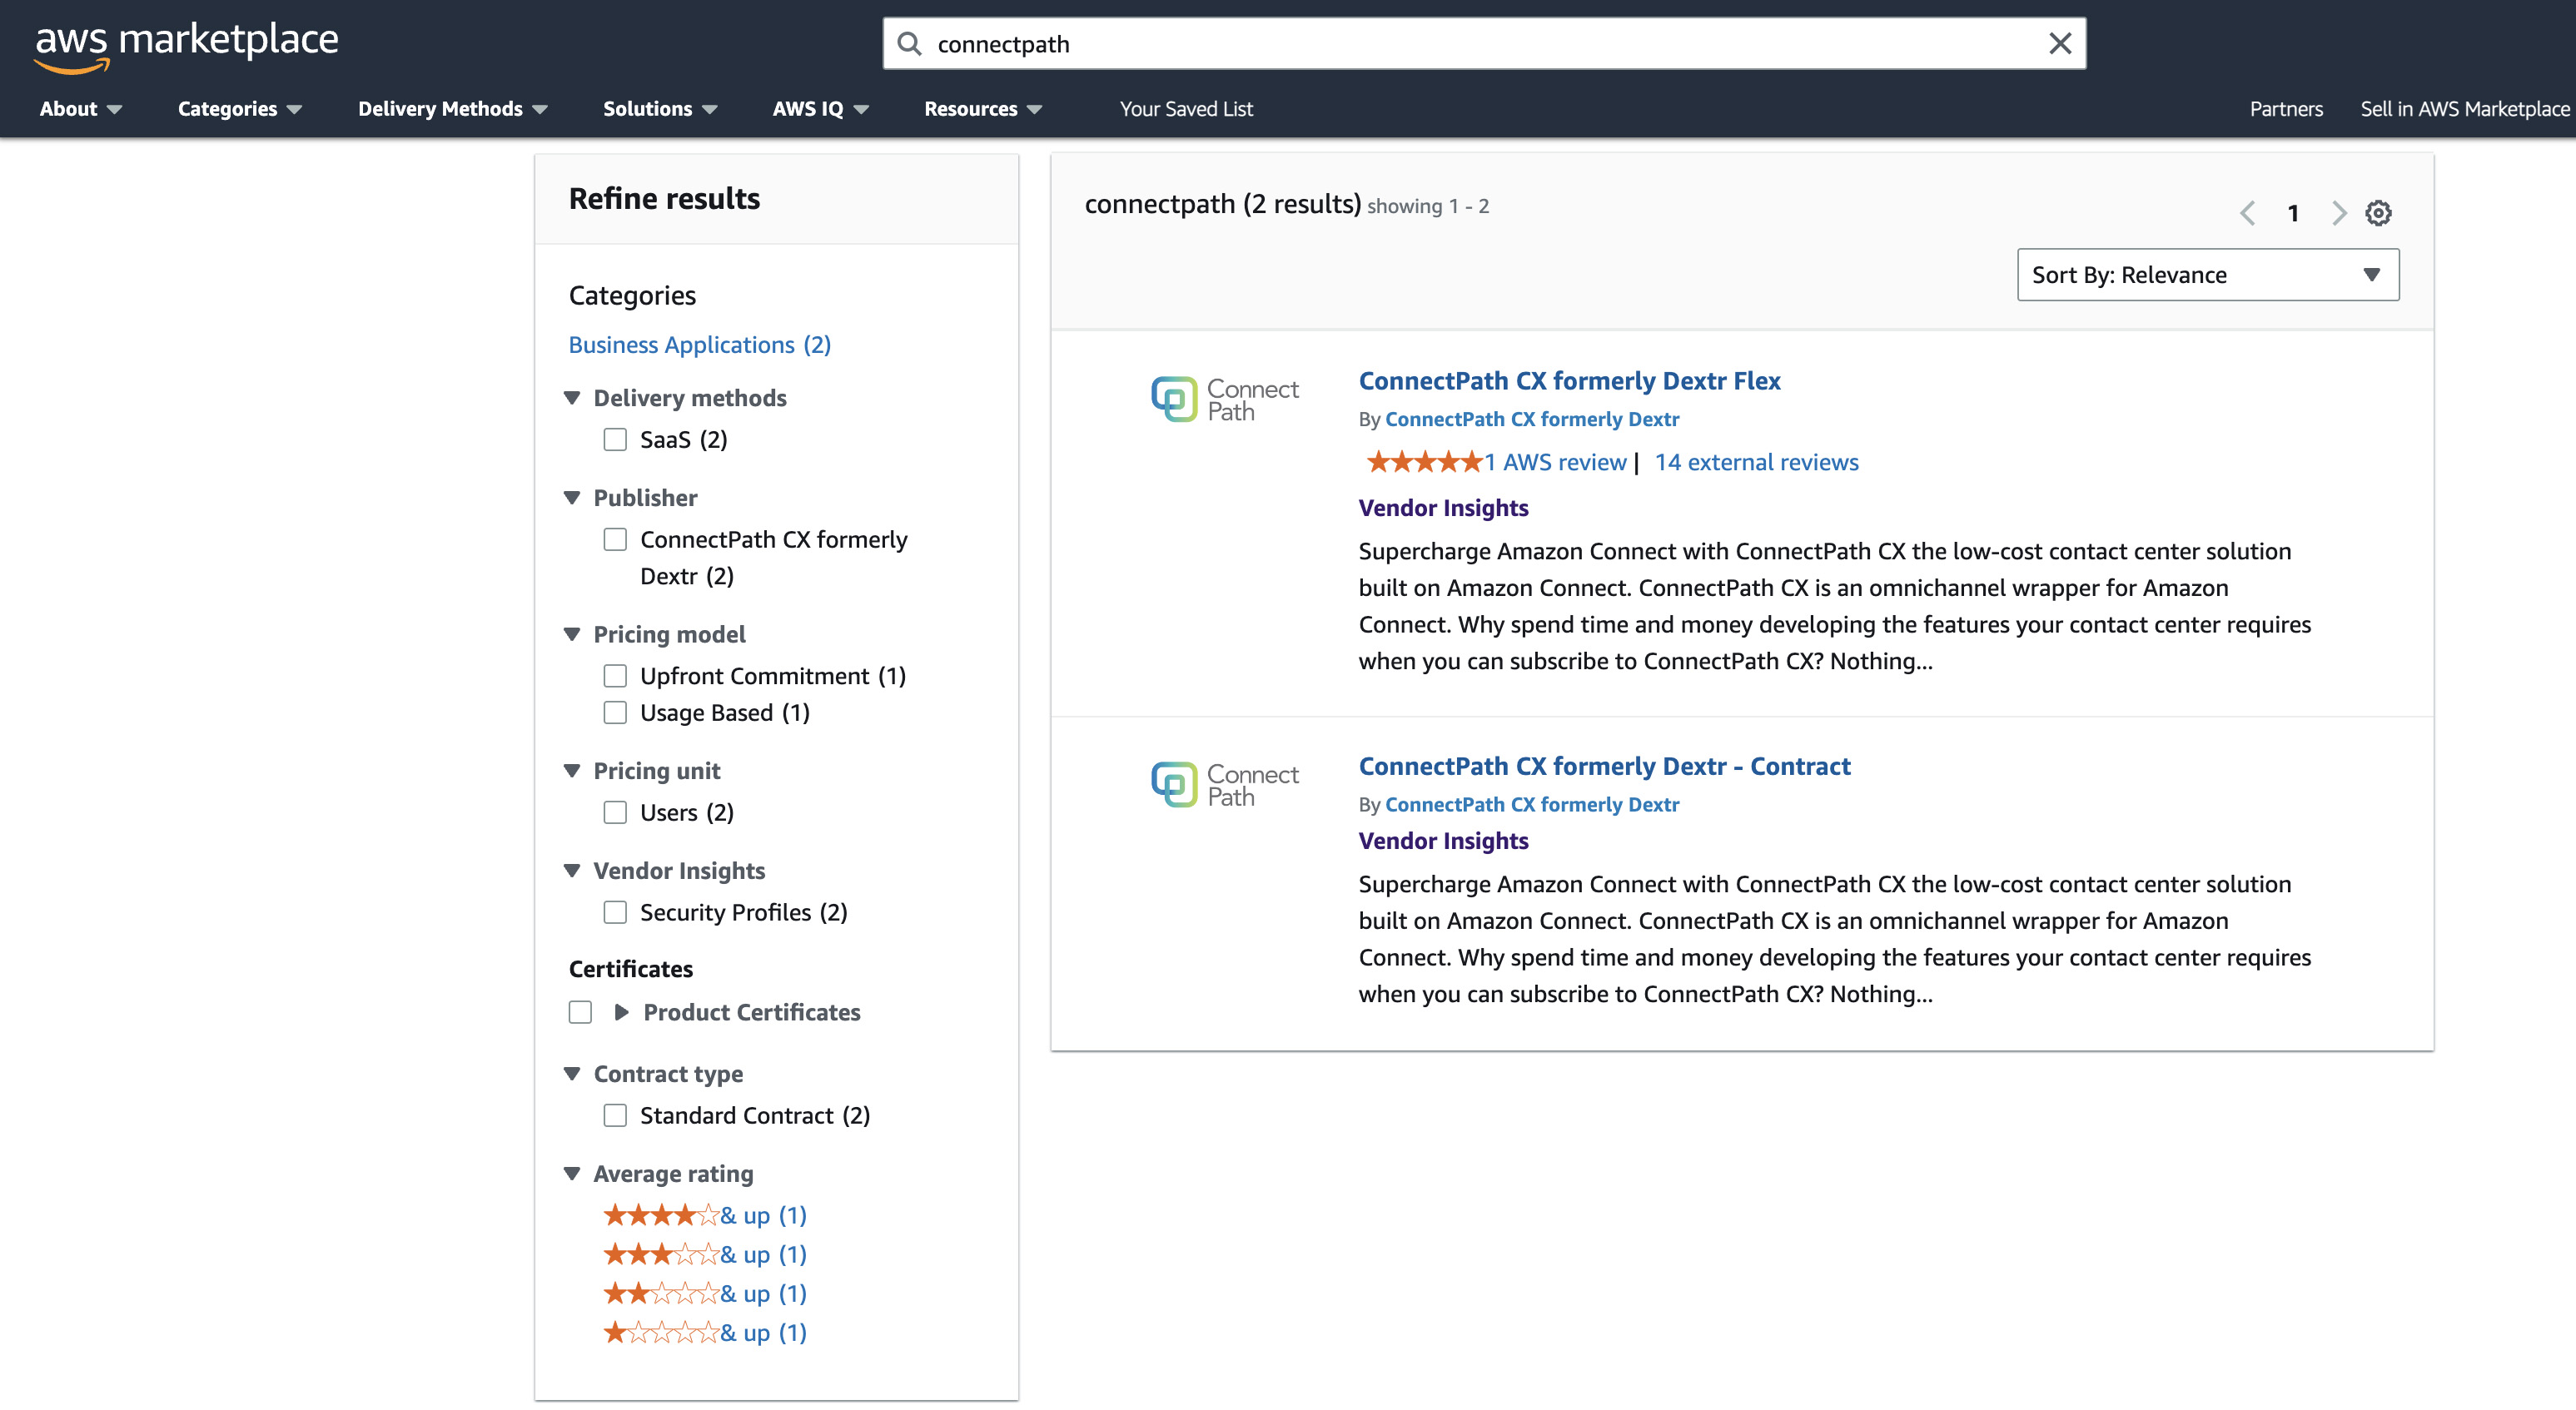Open the Delivery Methods menu
The width and height of the screenshot is (2576, 1410).
point(453,109)
